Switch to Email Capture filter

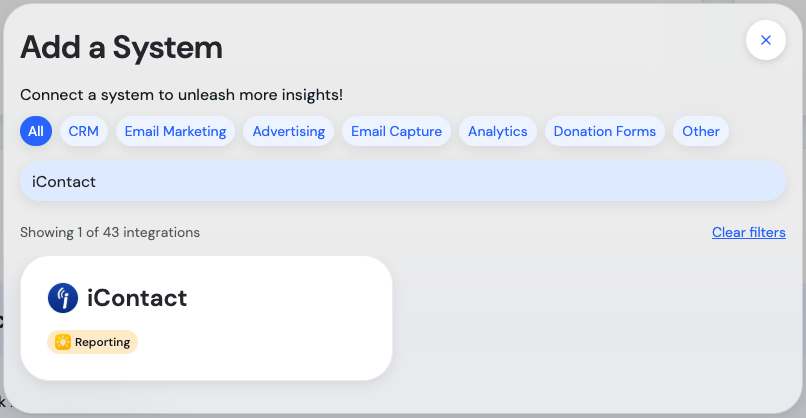coord(396,131)
